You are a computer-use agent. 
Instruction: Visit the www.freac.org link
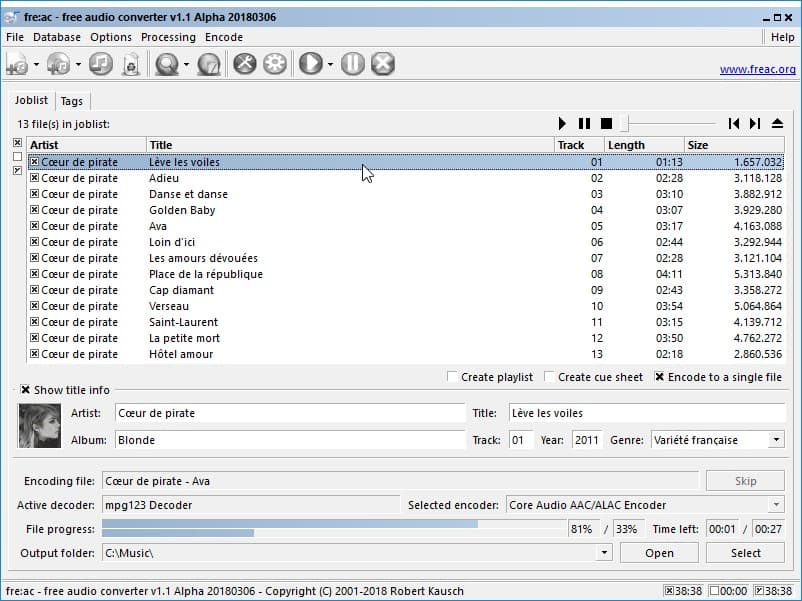[x=757, y=70]
